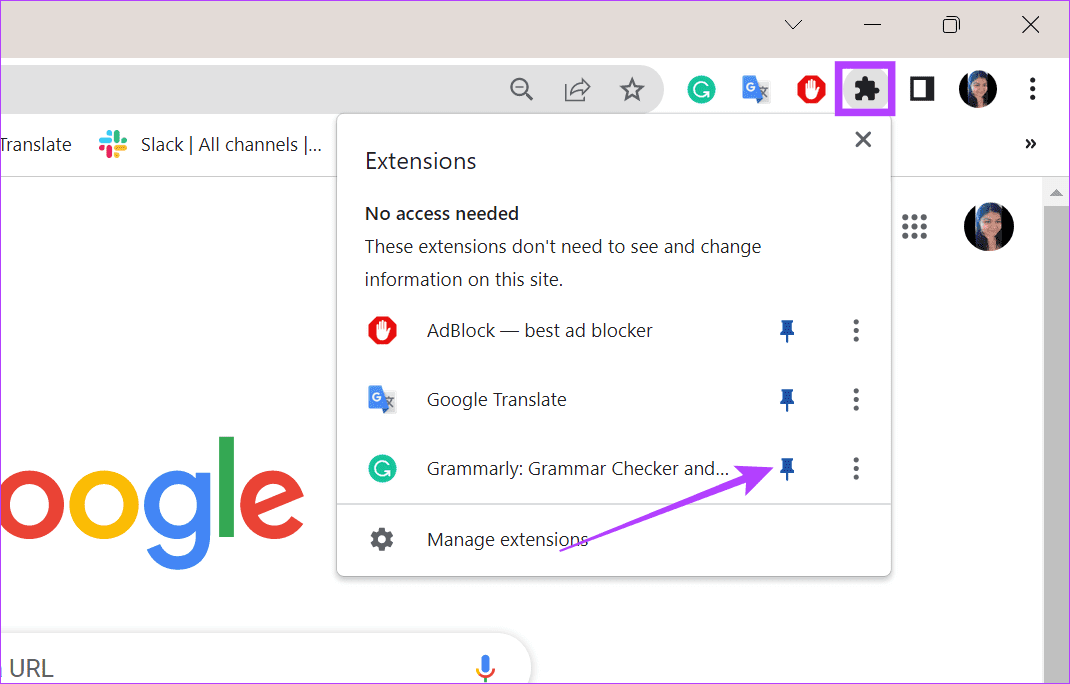This screenshot has height=684, width=1070.
Task: Open more options for the AdBlock extension
Action: click(x=856, y=330)
